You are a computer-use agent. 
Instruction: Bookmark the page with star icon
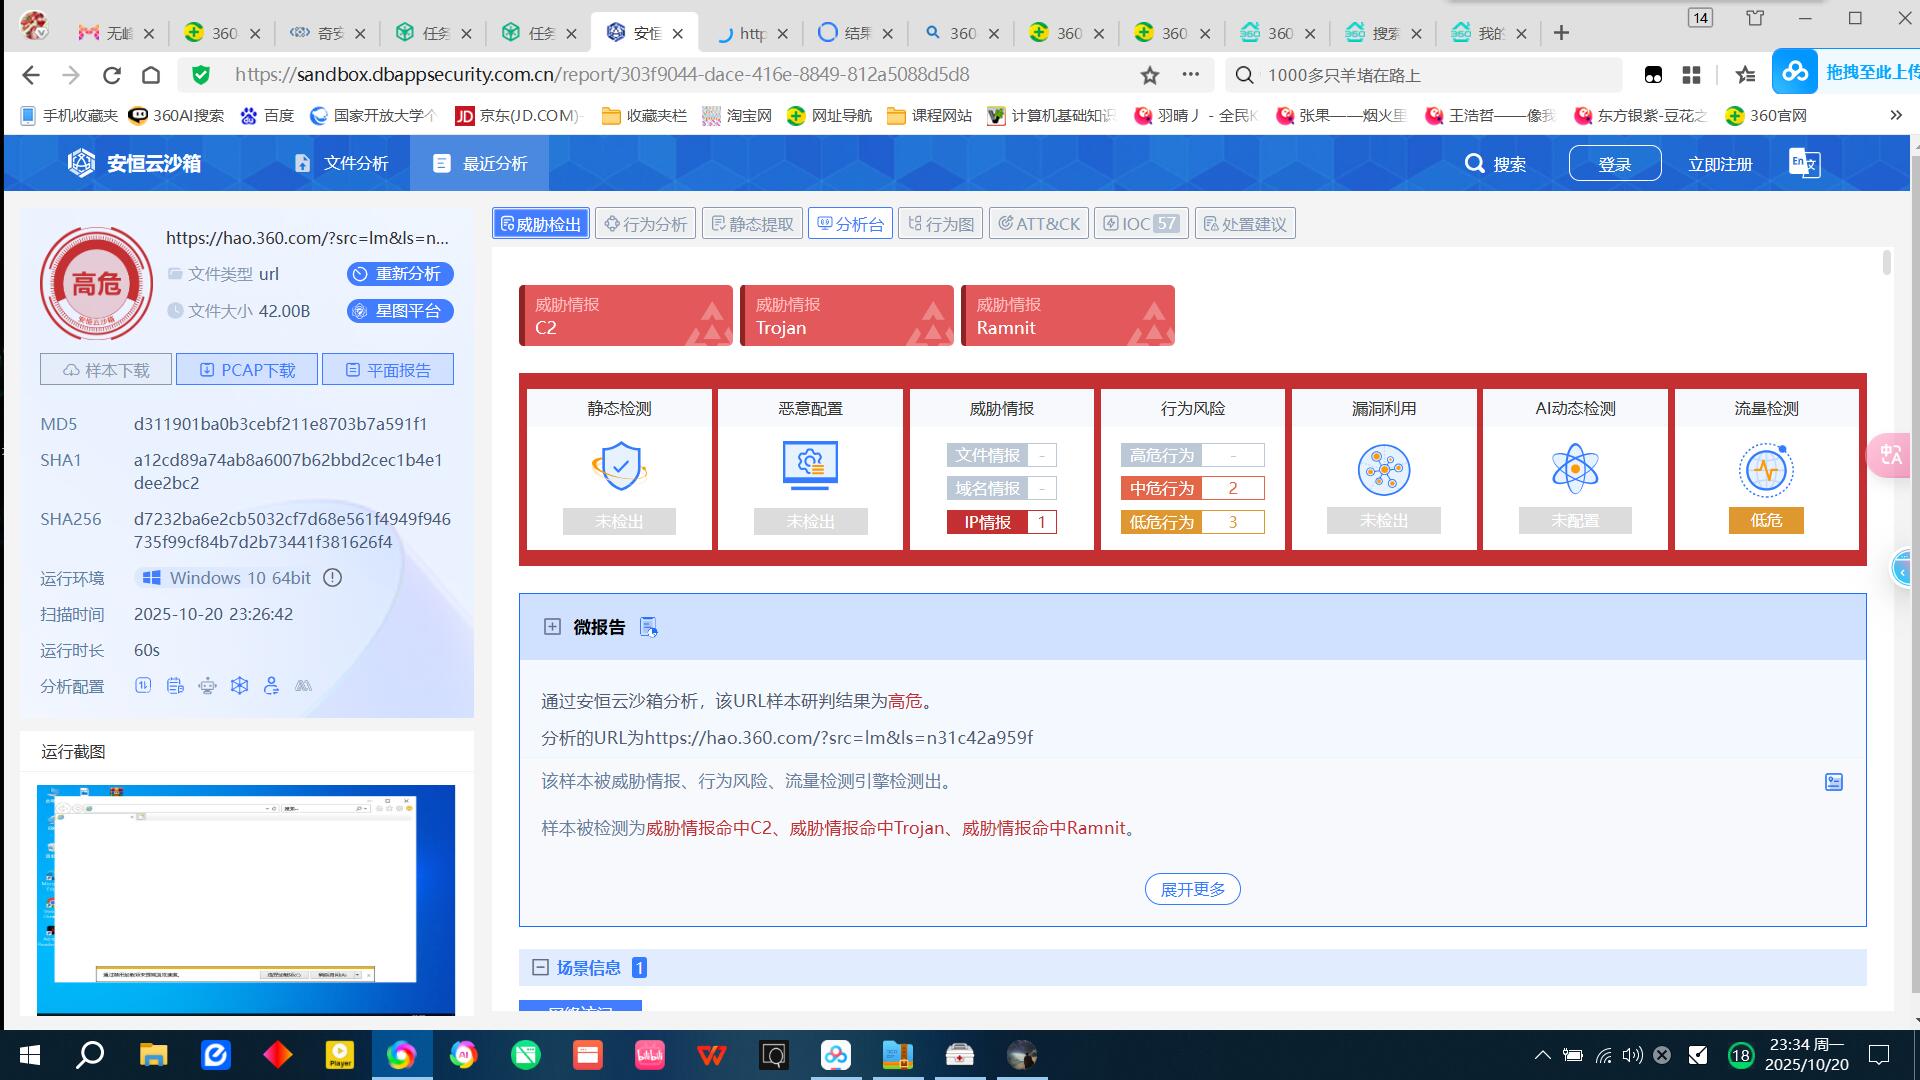coord(1150,75)
